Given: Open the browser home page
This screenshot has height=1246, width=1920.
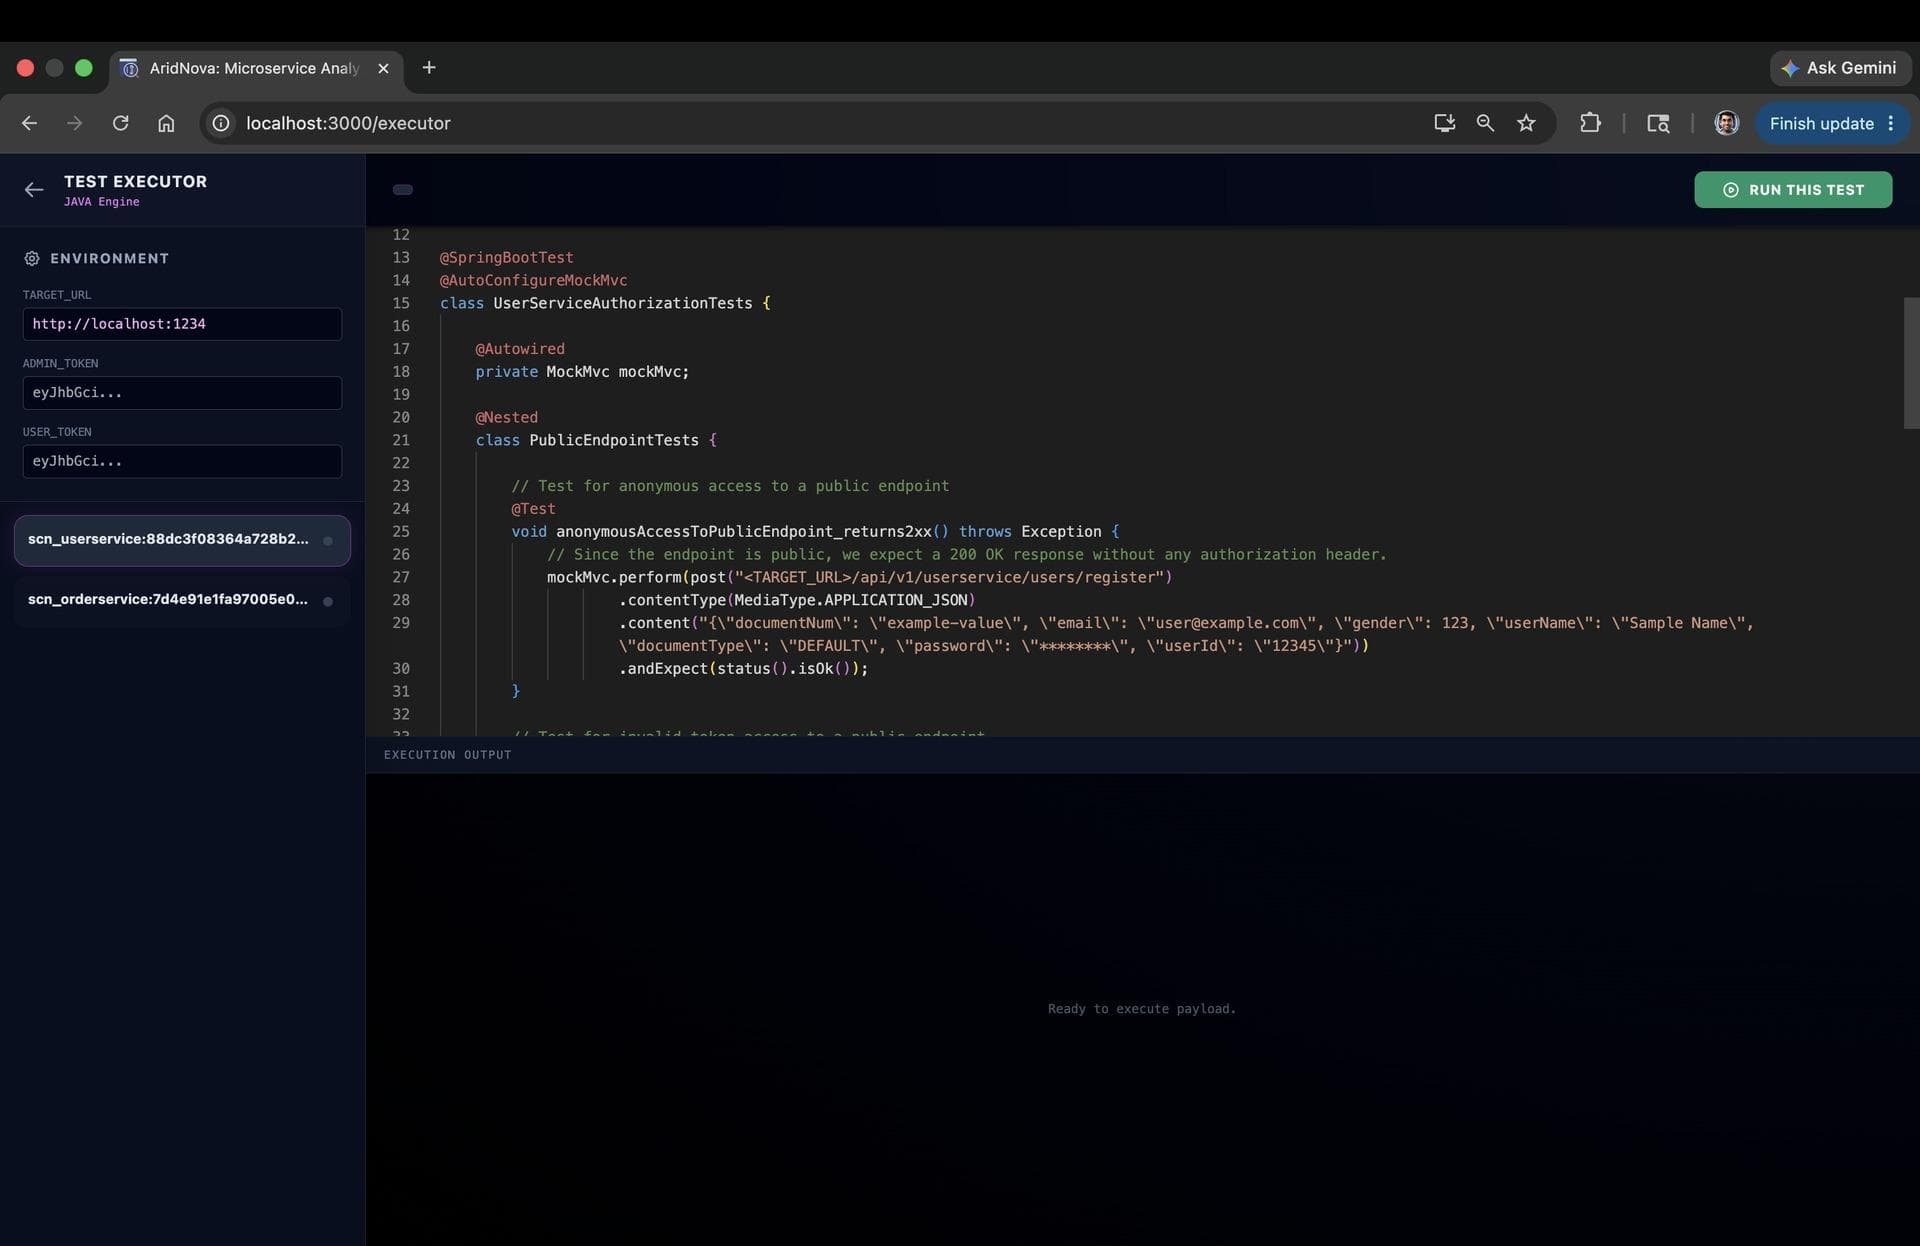Looking at the screenshot, I should 166,123.
